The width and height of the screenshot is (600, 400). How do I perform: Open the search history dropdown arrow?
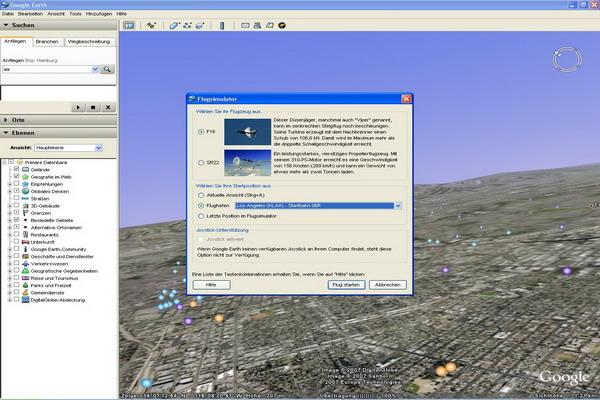95,69
